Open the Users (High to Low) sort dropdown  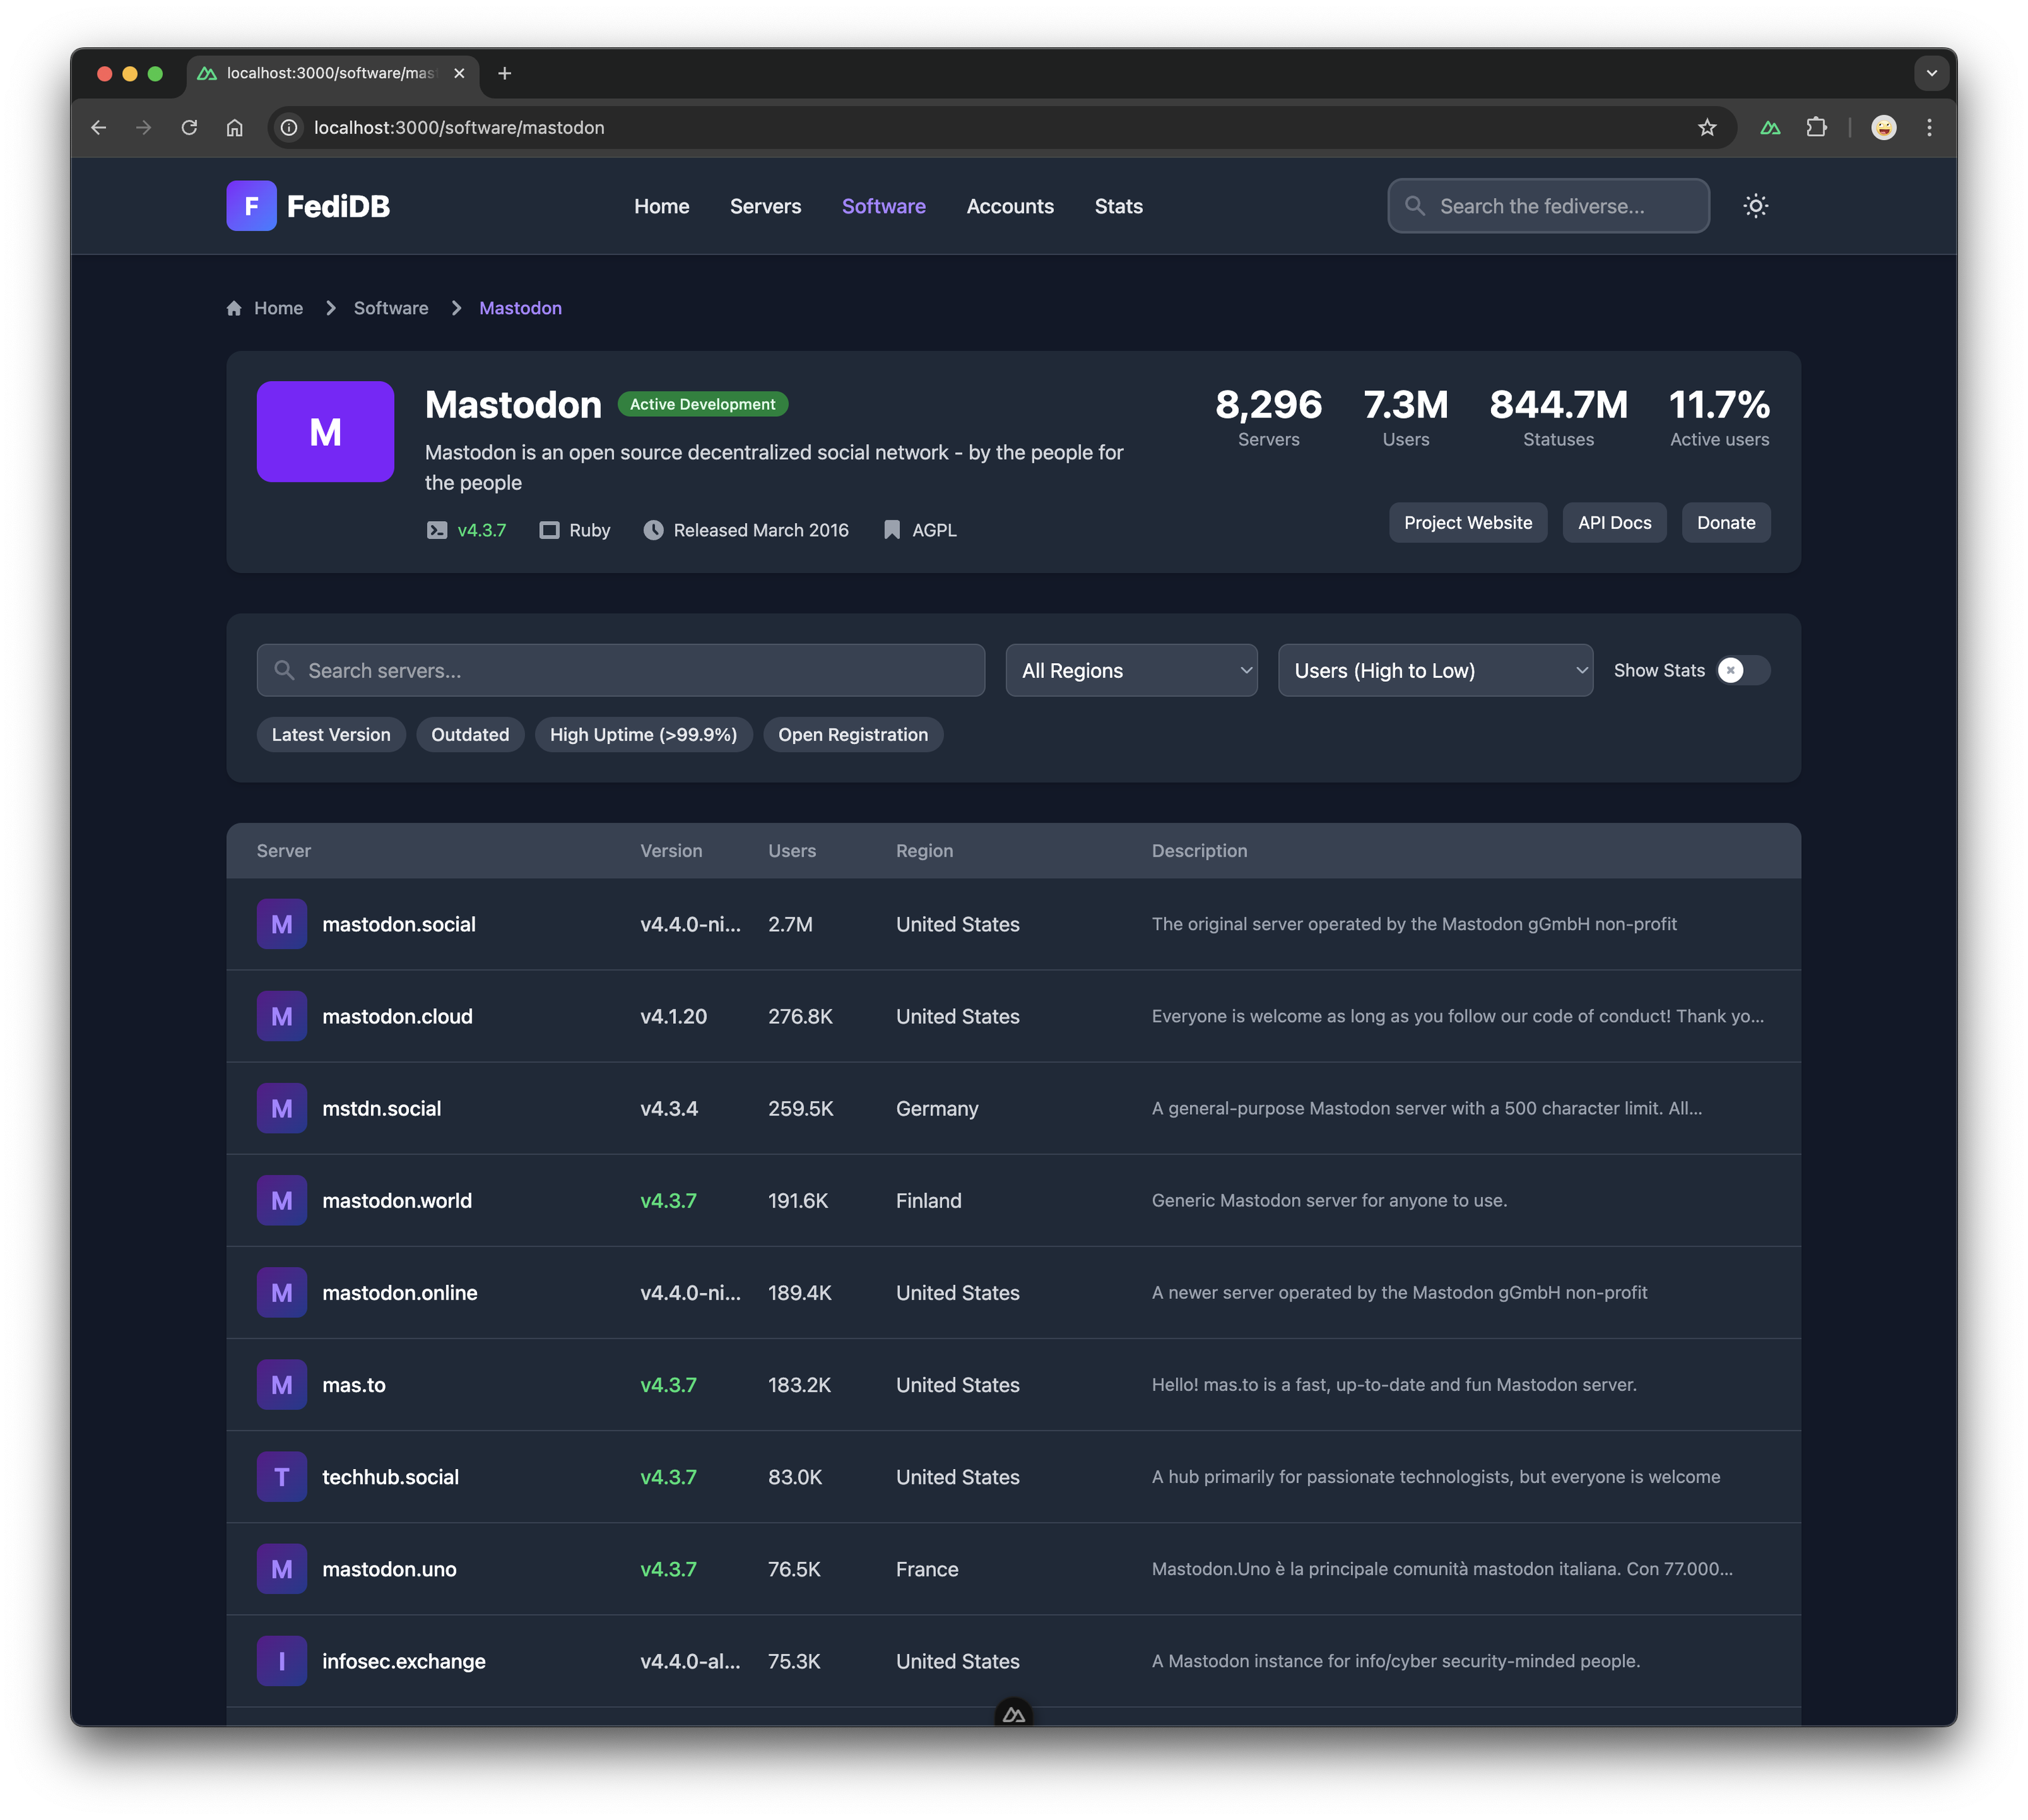pos(1435,670)
